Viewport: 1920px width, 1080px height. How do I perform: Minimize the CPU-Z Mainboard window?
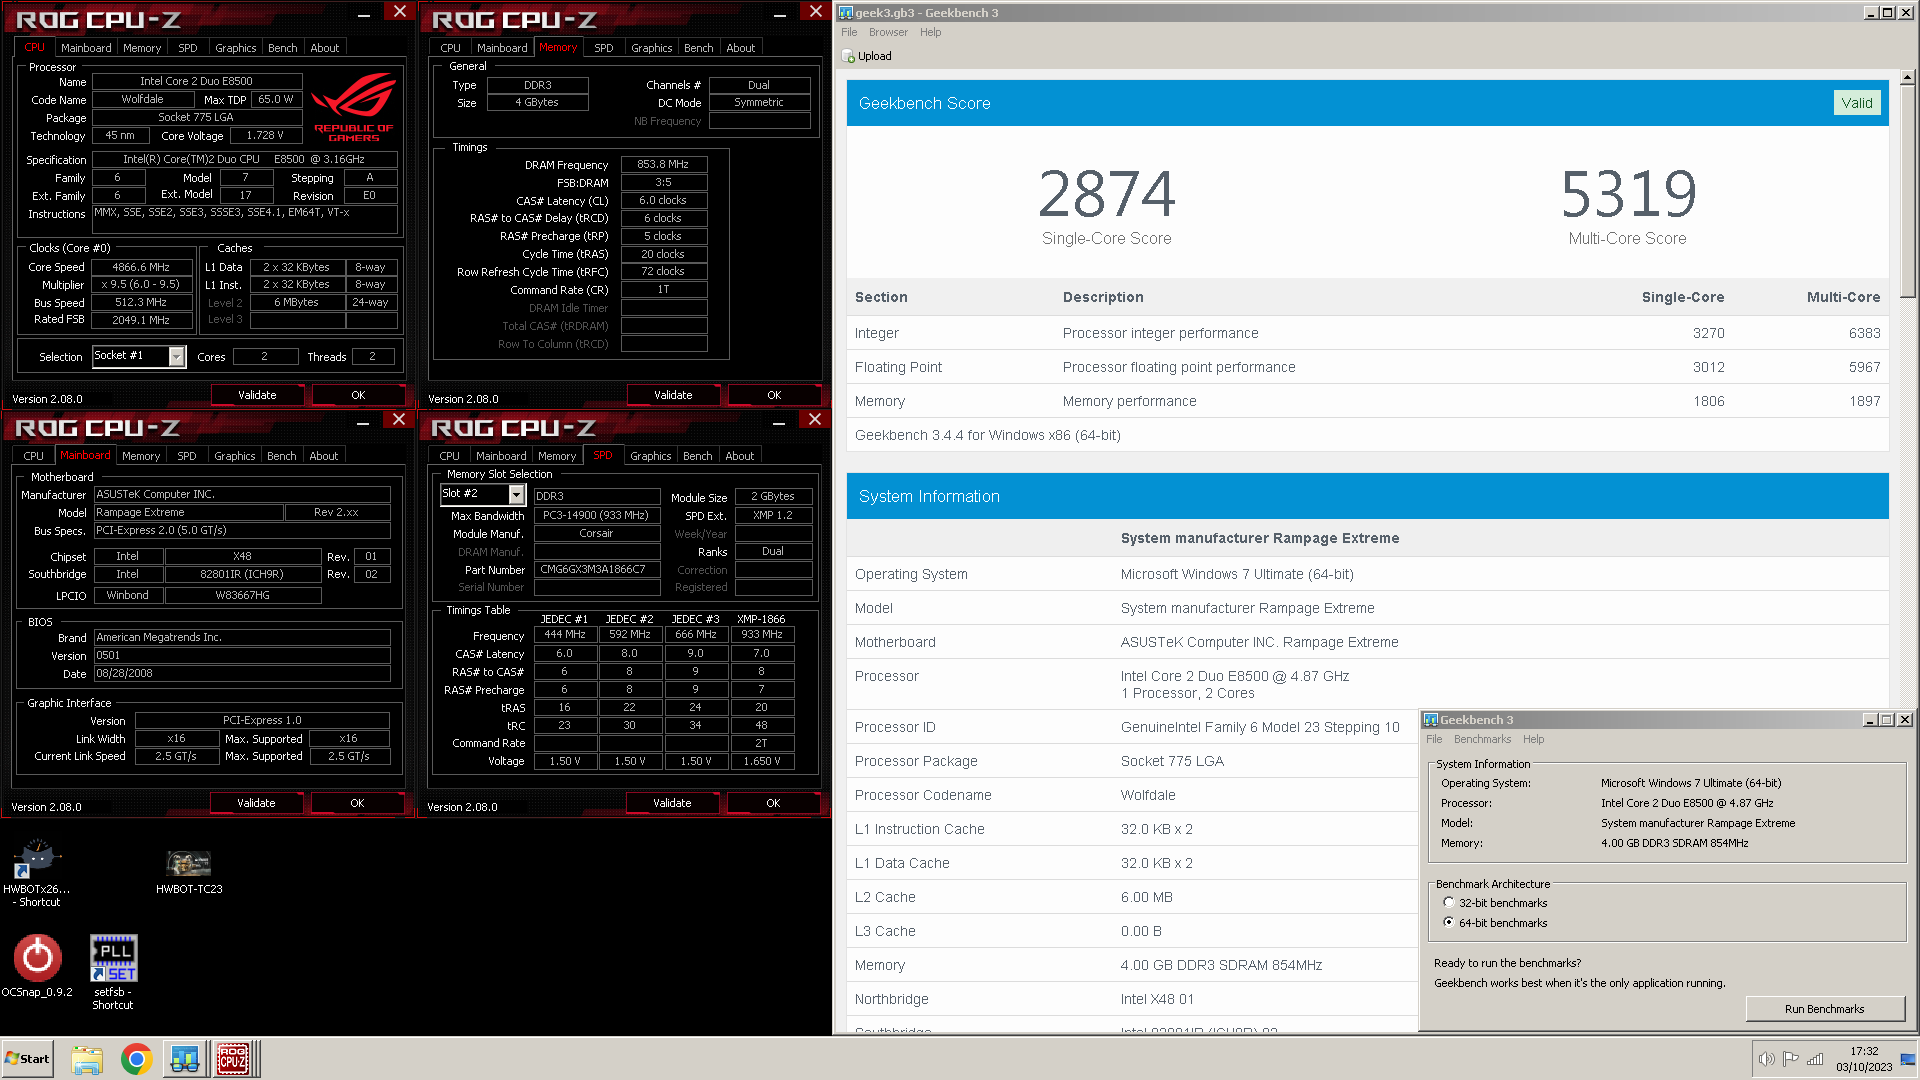(363, 422)
